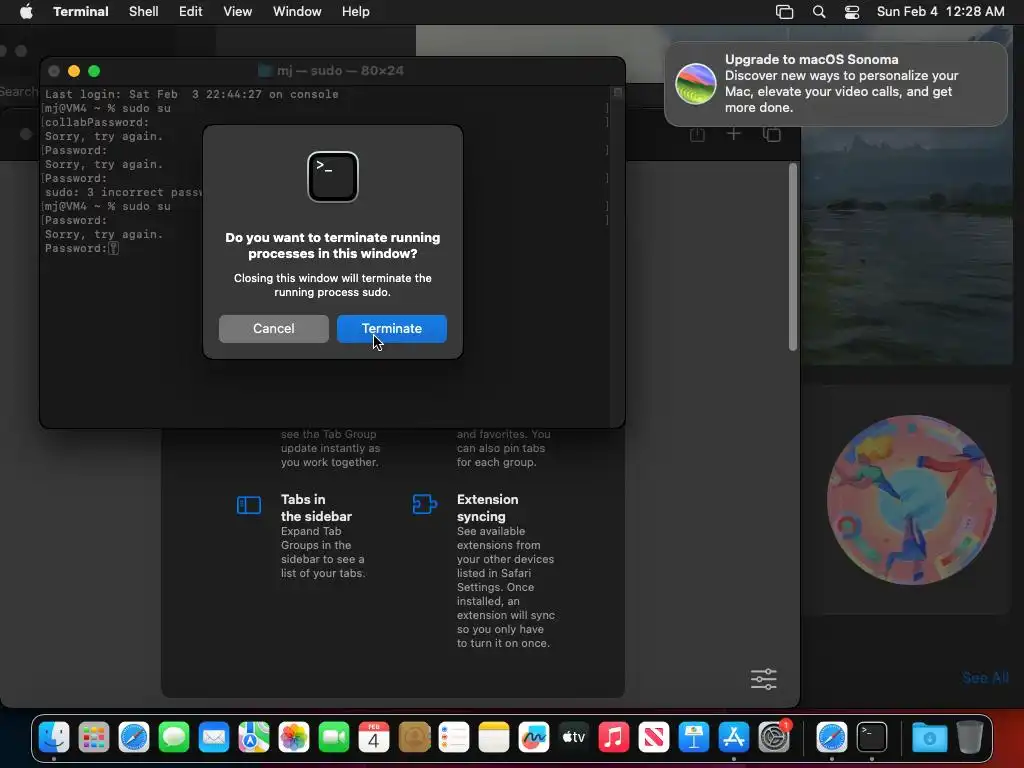Image resolution: width=1024 pixels, height=768 pixels.
Task: Open Safari from the Dock
Action: (x=134, y=738)
